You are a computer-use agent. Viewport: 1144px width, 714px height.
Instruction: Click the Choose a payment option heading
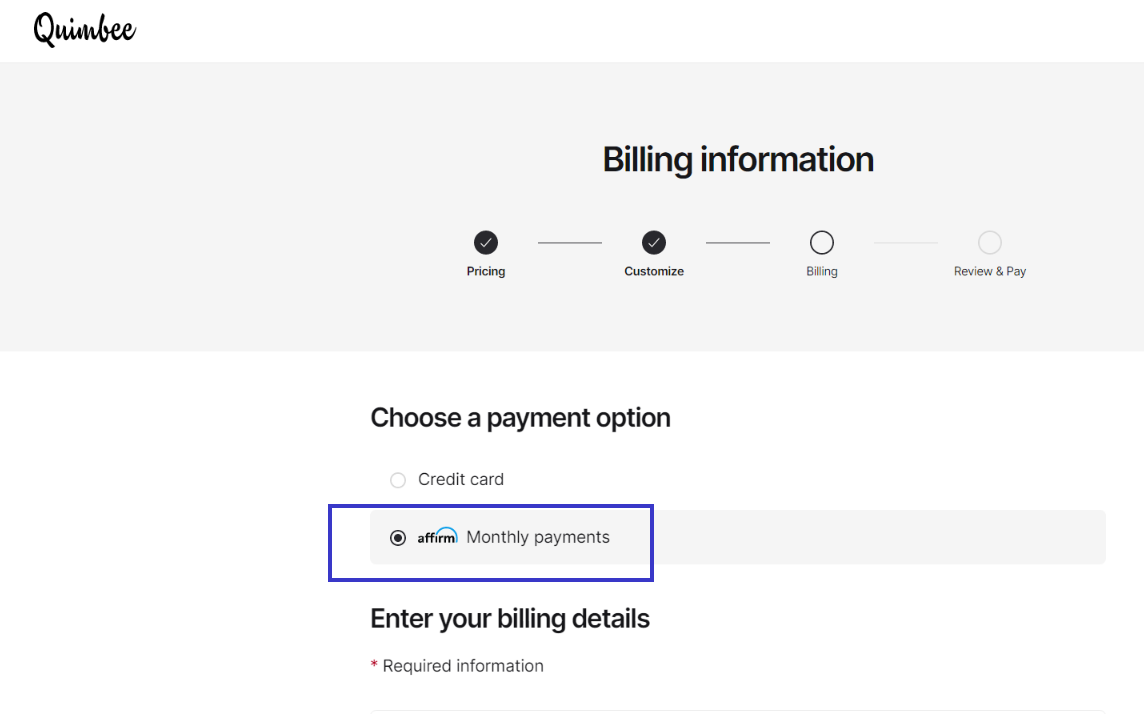520,417
